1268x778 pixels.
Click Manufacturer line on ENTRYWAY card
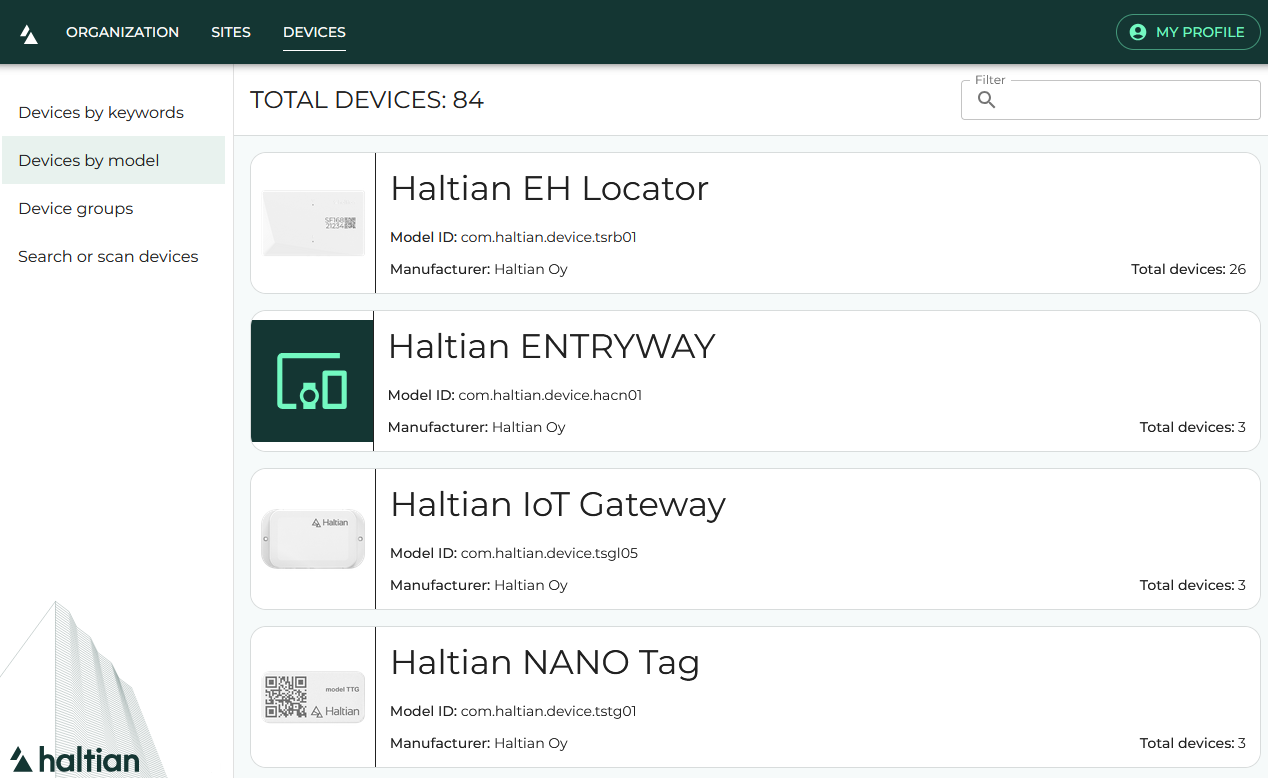pyautogui.click(x=477, y=427)
